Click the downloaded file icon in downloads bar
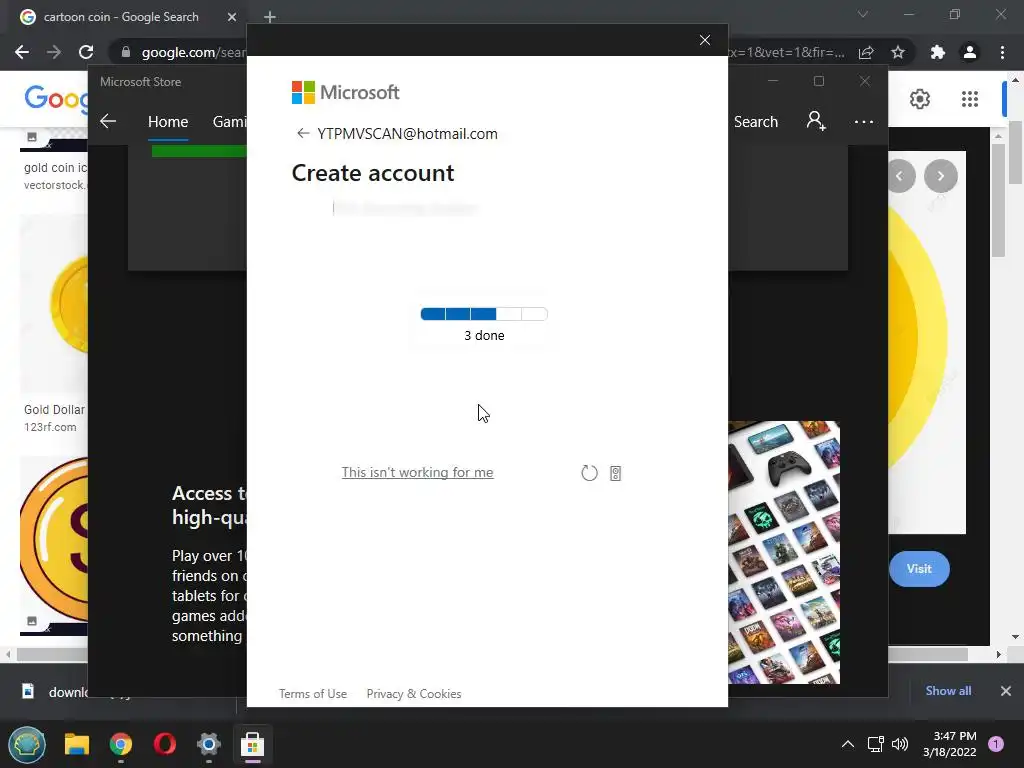 click(x=28, y=691)
